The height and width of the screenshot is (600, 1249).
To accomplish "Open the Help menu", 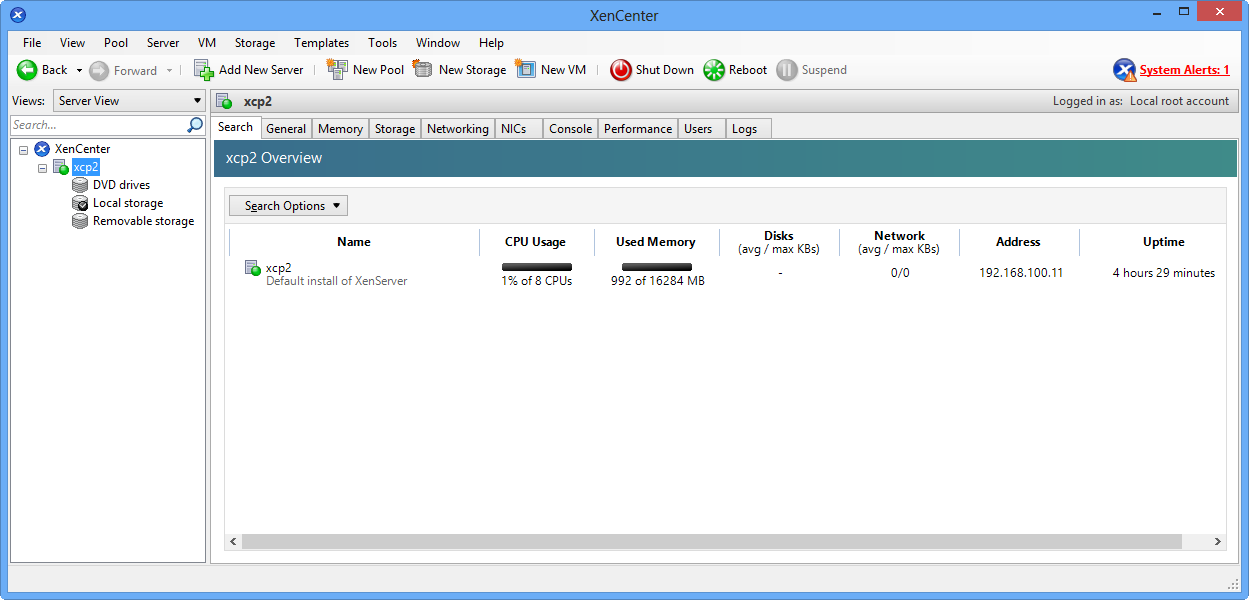I will tap(491, 43).
